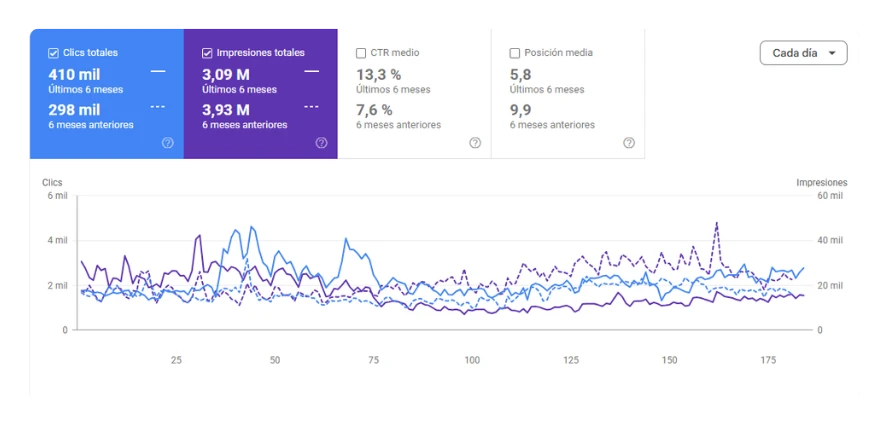Click the Clics totales solid line legend
Screen dimensions: 892x438
[158, 71]
